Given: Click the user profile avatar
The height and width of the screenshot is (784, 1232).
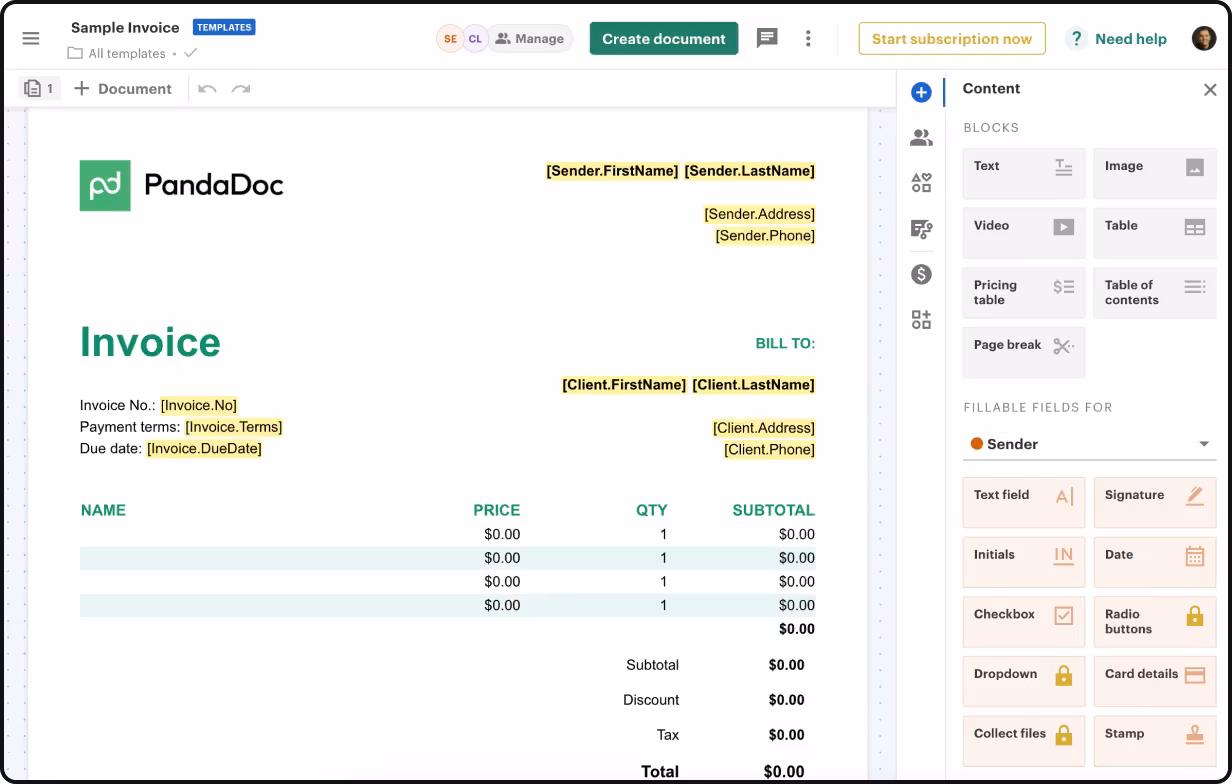Looking at the screenshot, I should pyautogui.click(x=1204, y=38).
